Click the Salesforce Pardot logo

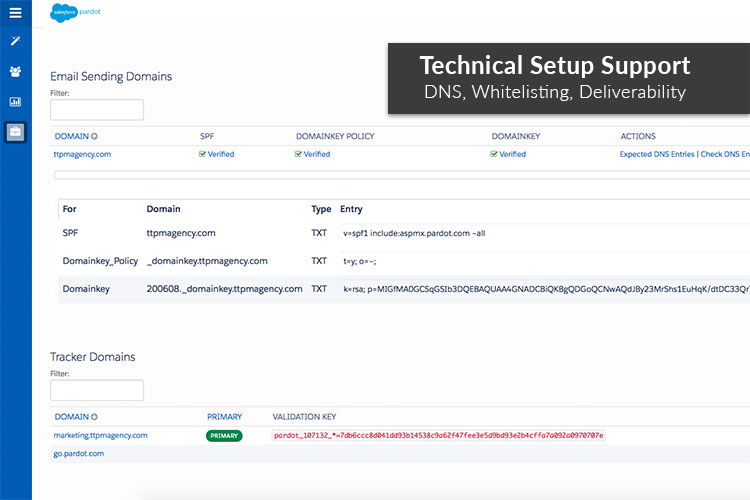click(x=76, y=12)
